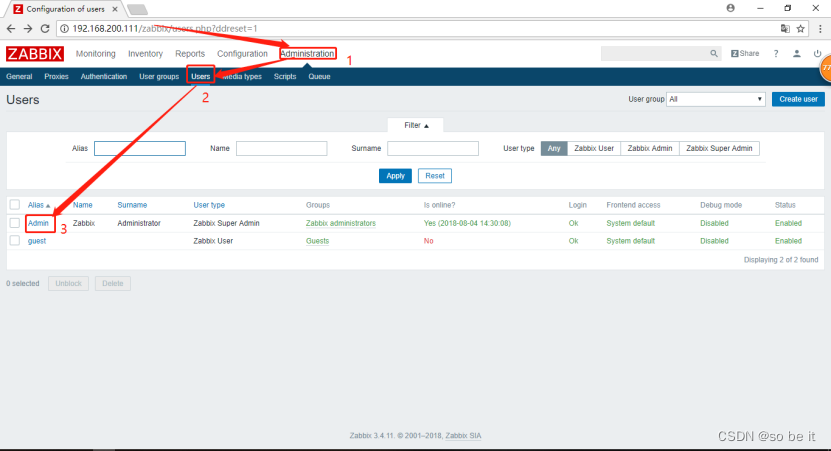Select the Zabbix Admin type filter
Image resolution: width=831 pixels, height=451 pixels.
click(x=650, y=148)
